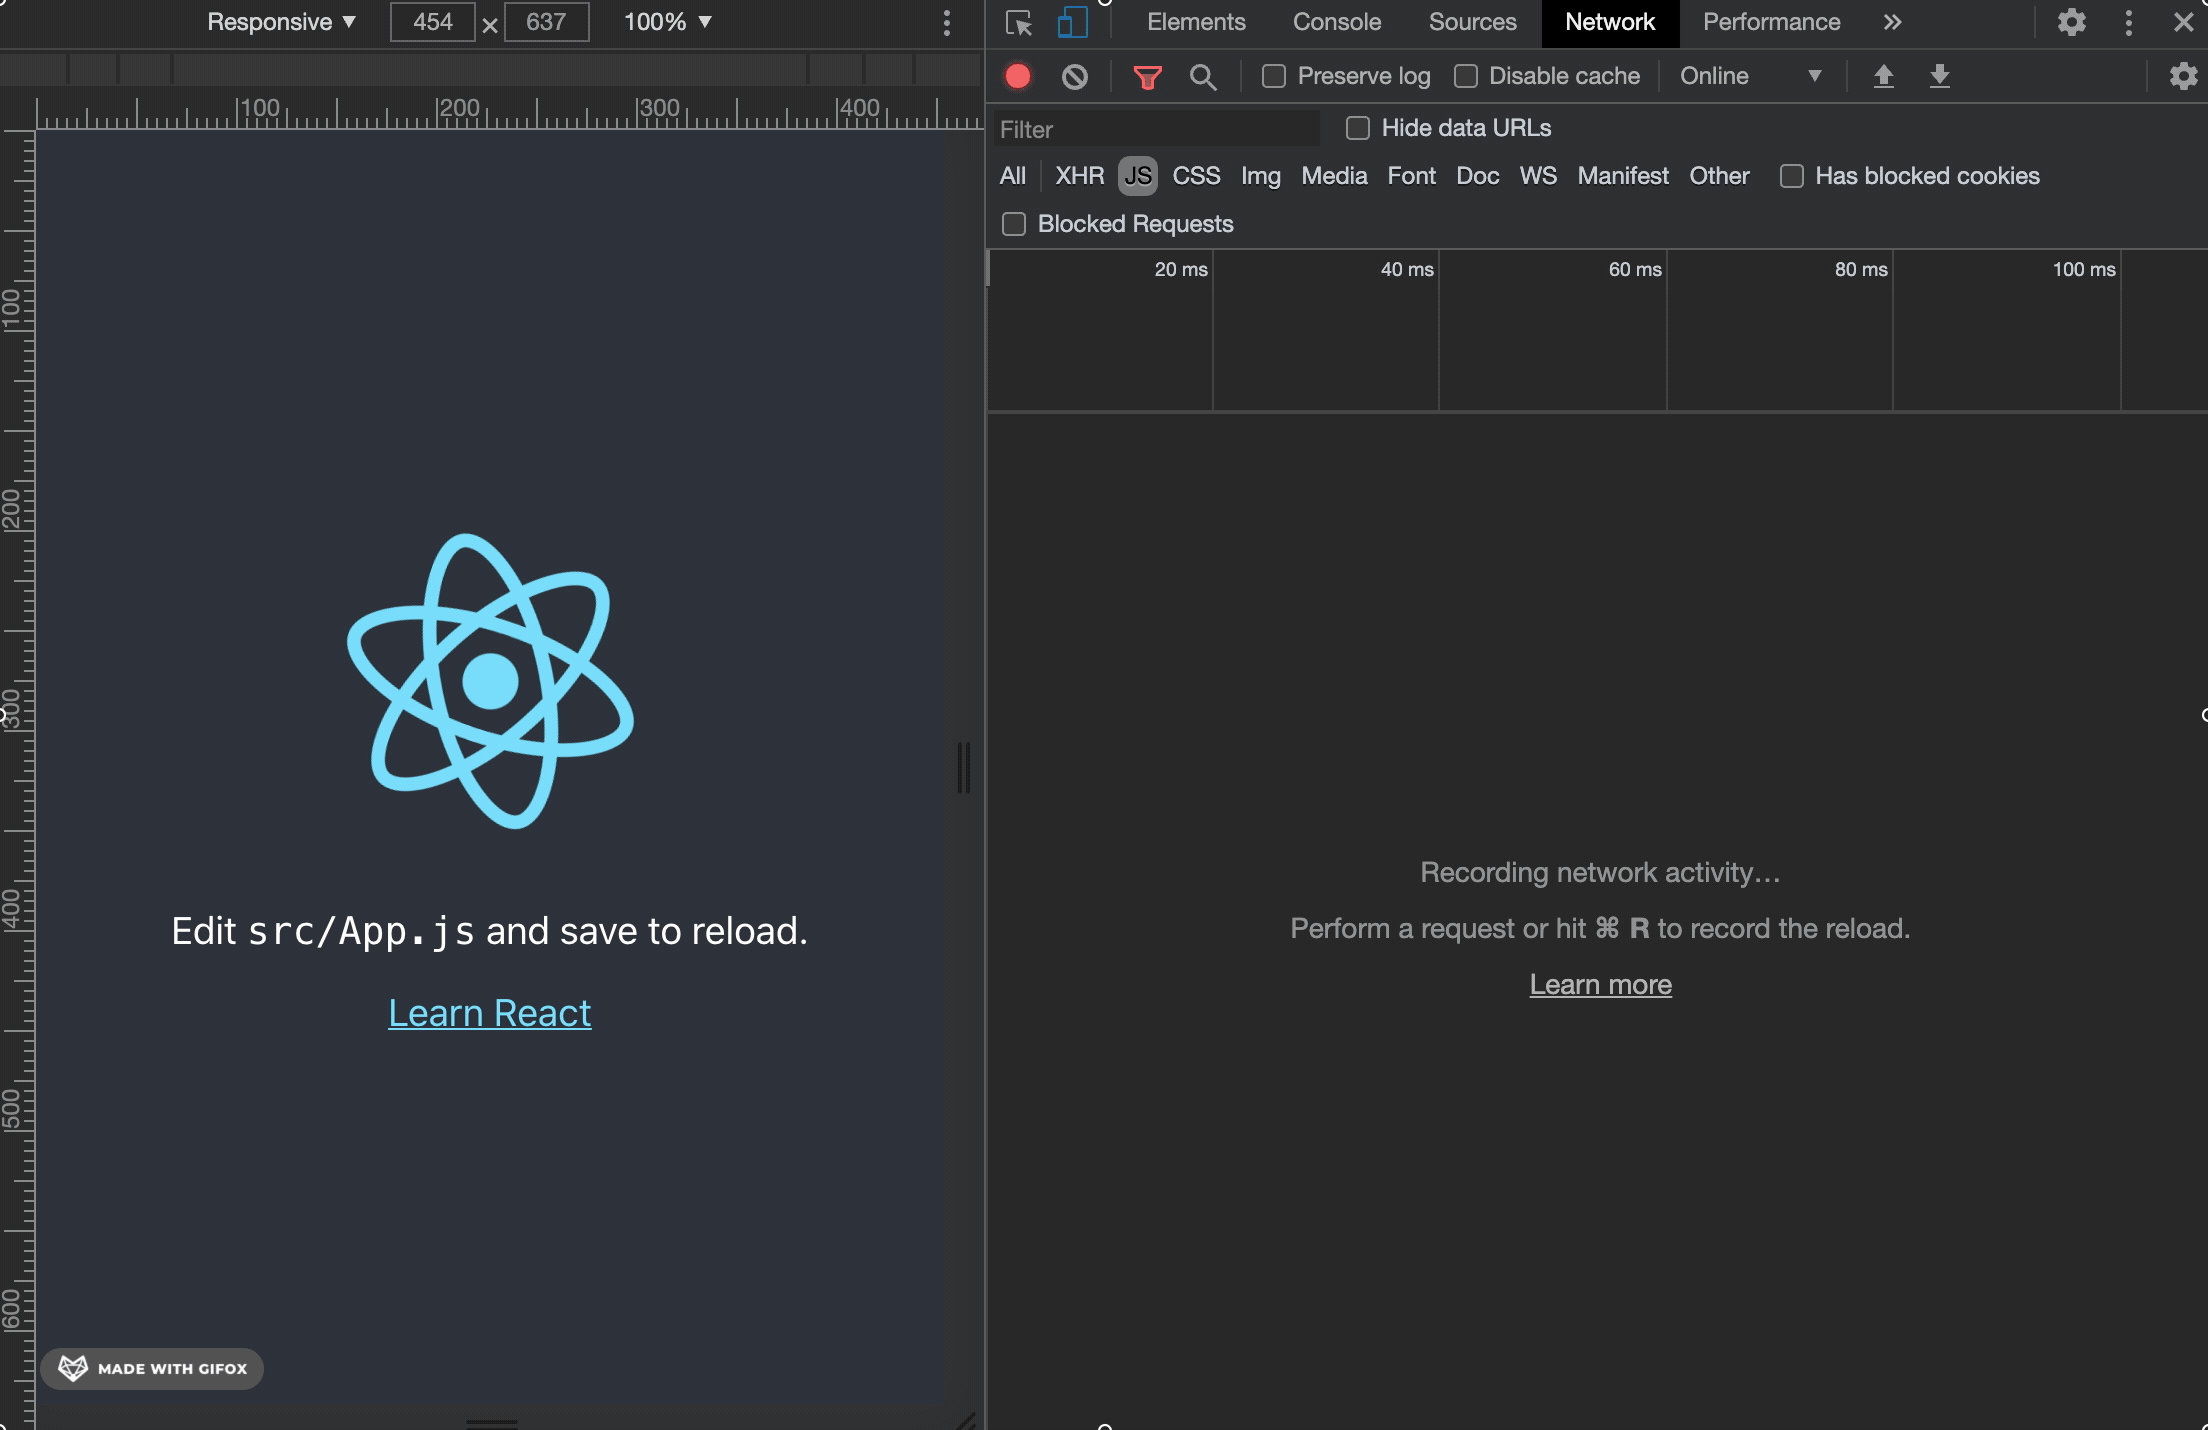2208x1430 pixels.
Task: Click the viewport width field 454
Action: coord(433,22)
